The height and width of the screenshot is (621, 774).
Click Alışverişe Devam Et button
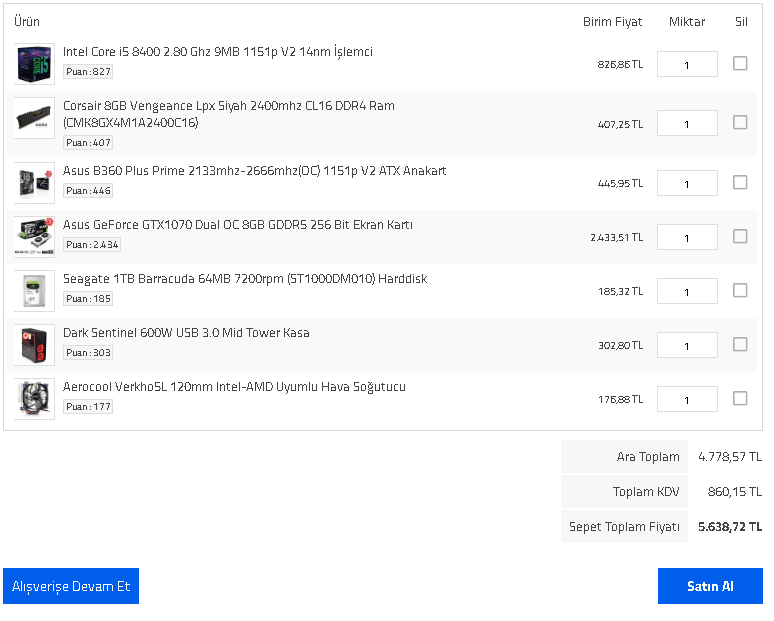71,586
